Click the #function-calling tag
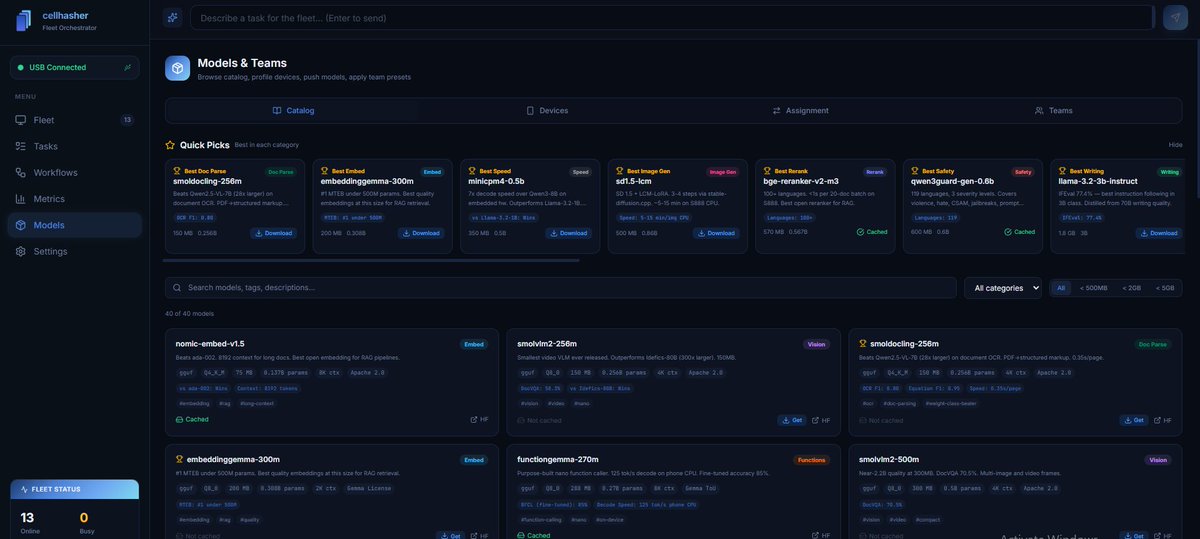 541,520
